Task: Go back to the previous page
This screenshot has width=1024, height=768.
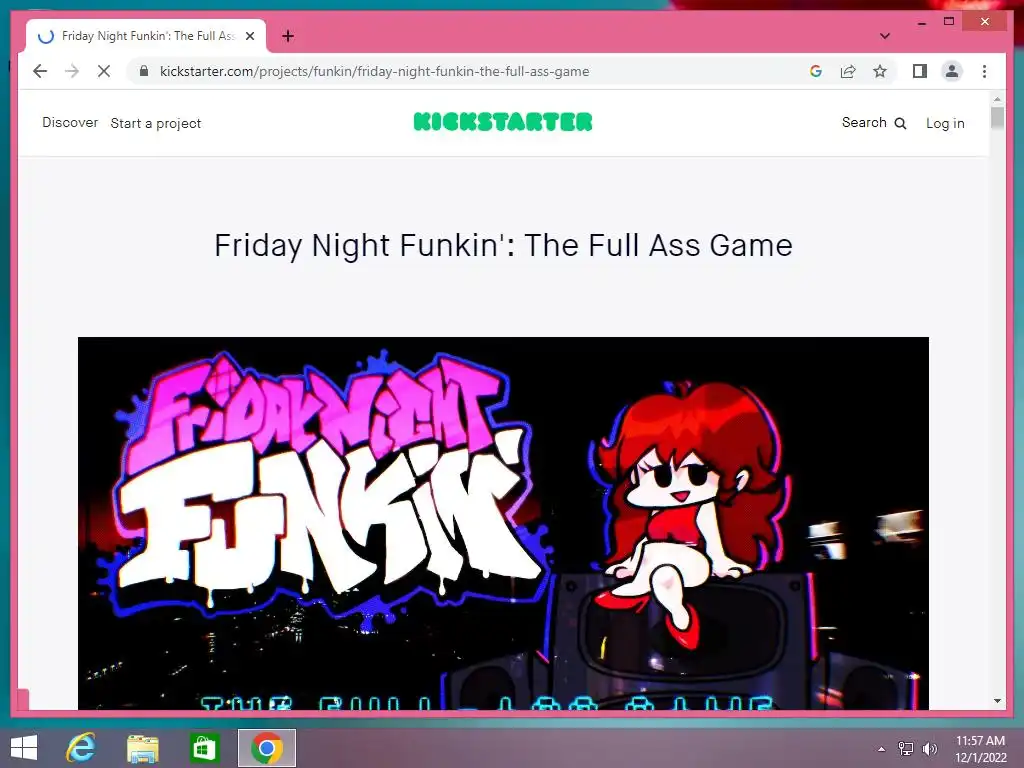Action: pos(40,71)
